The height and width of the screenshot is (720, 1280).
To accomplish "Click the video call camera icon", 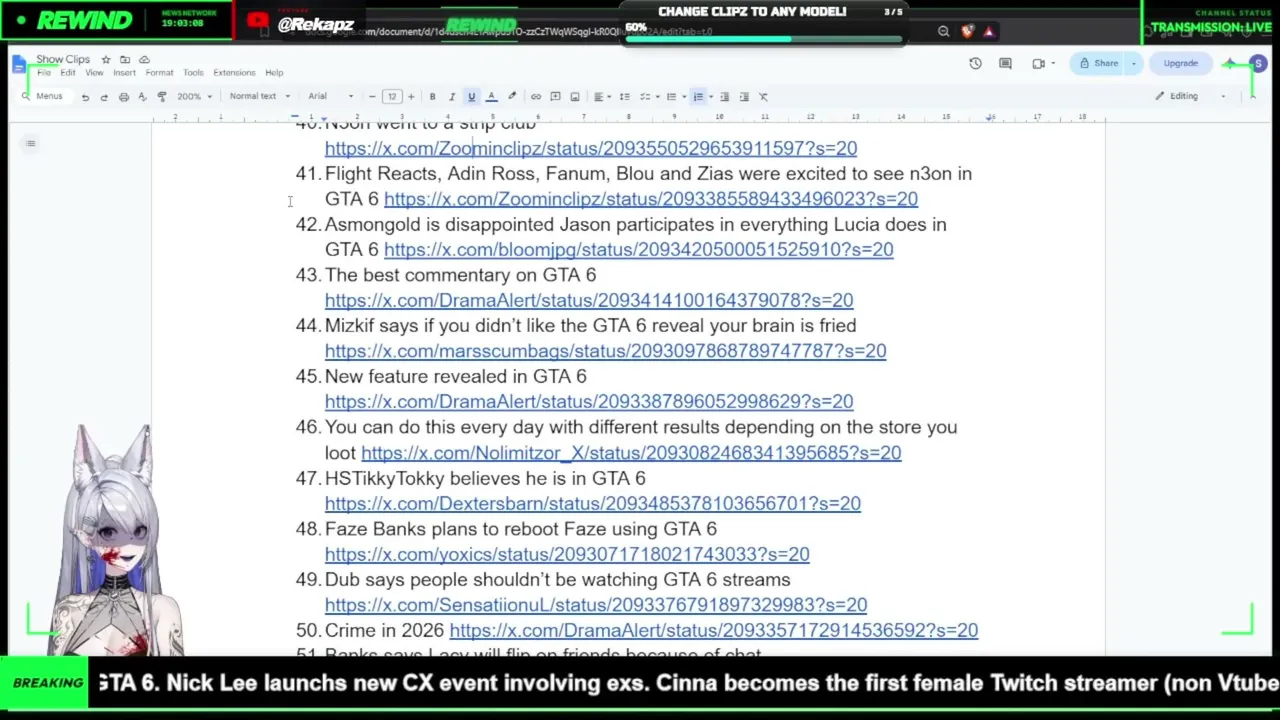I will click(x=1039, y=64).
